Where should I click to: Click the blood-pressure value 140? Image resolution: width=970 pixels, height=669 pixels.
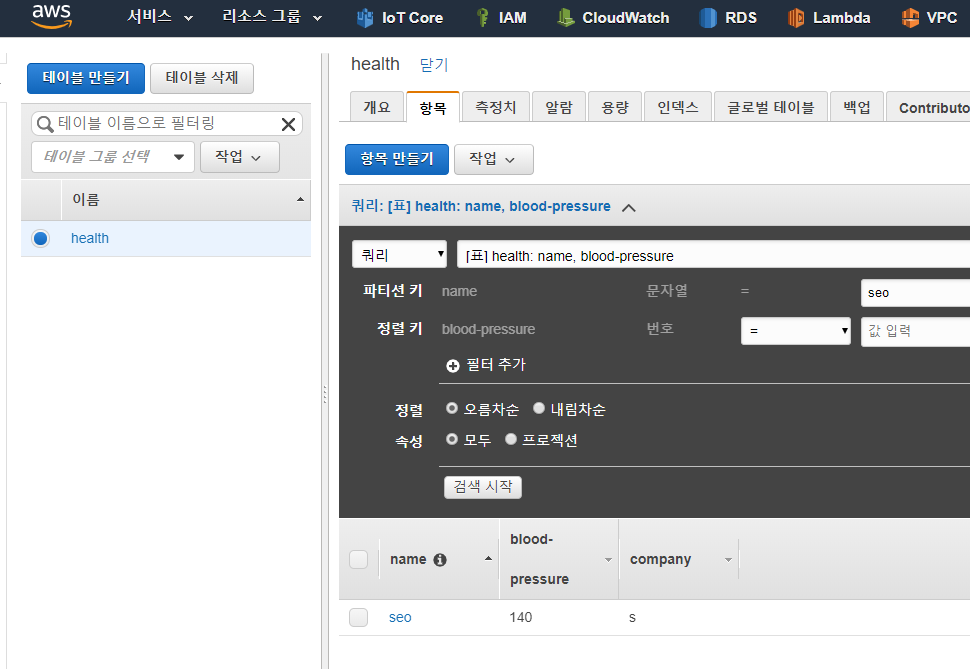click(521, 617)
